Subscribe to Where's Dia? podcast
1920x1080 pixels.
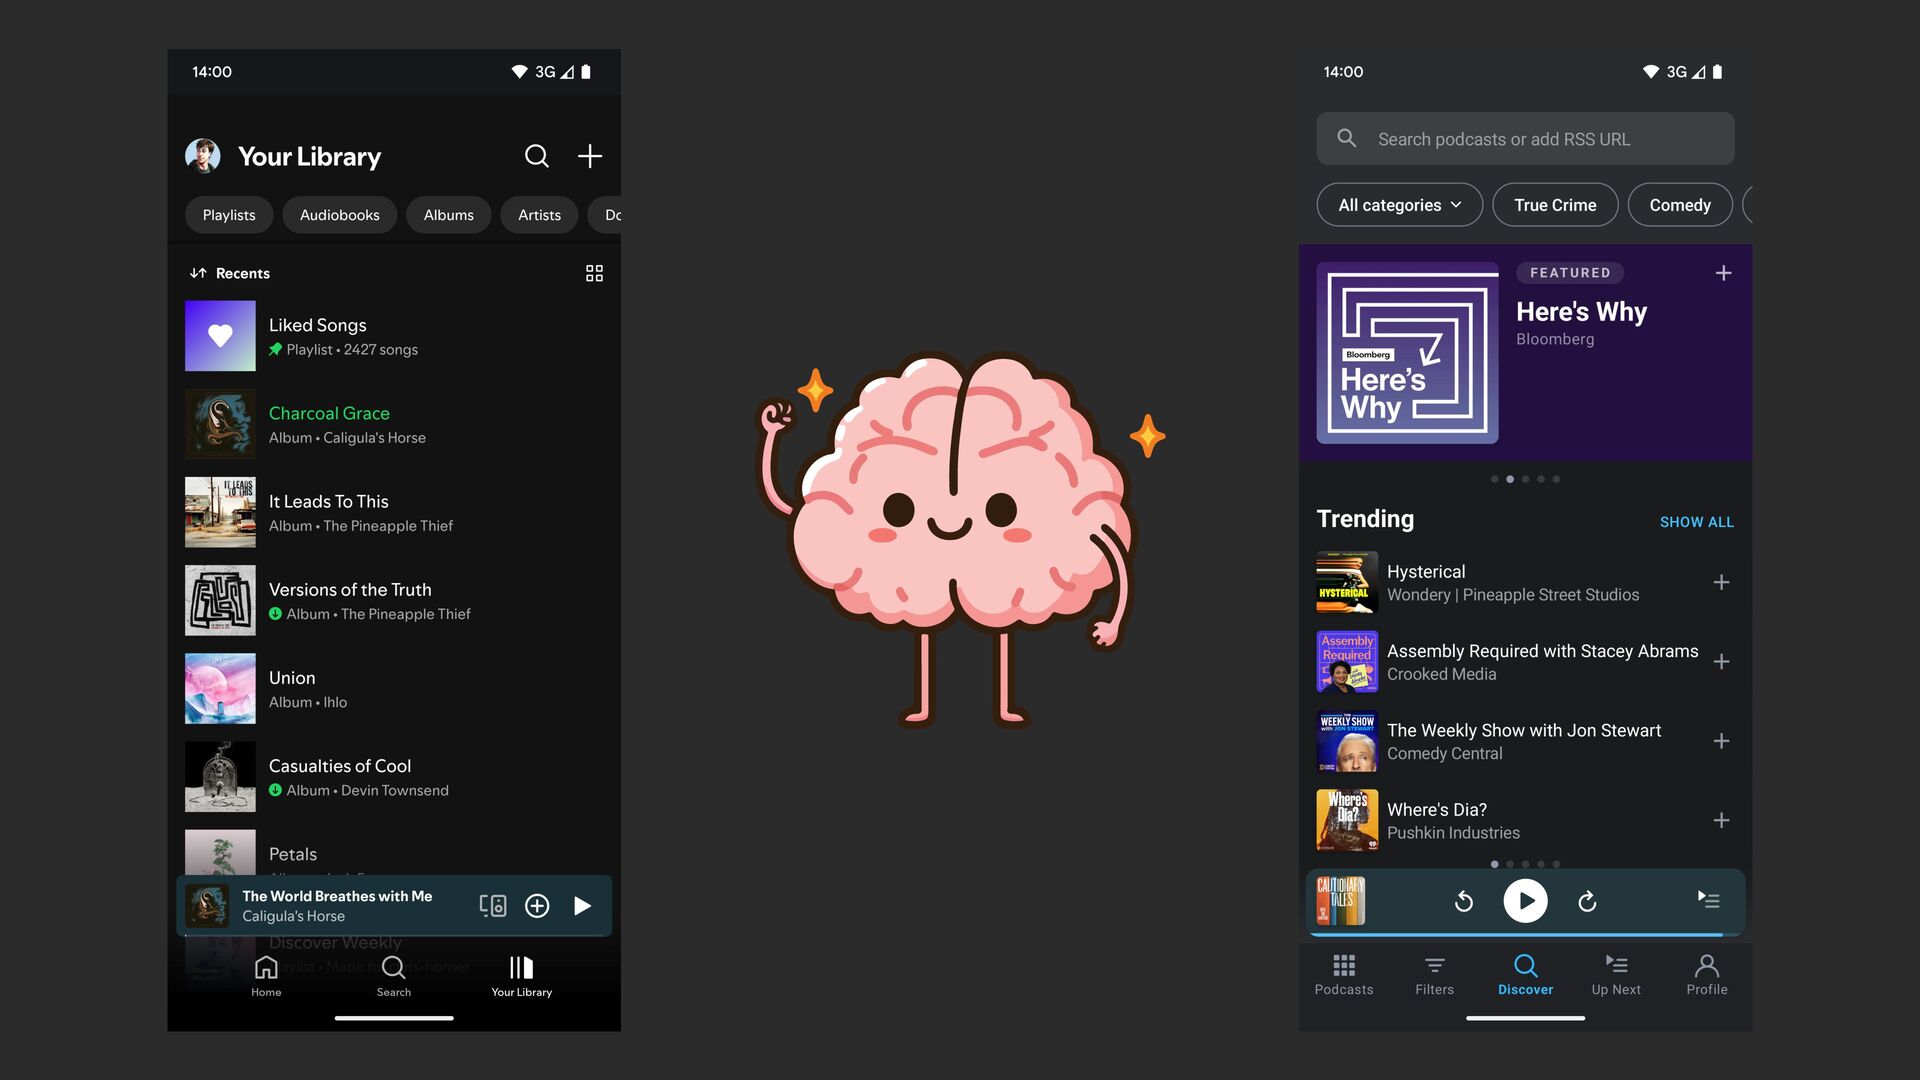coord(1721,821)
